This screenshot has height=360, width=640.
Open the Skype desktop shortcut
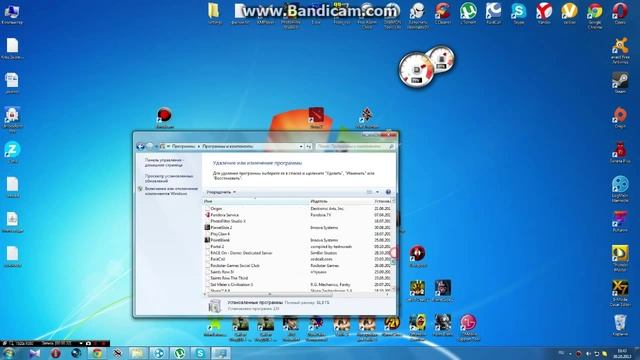coord(518,13)
